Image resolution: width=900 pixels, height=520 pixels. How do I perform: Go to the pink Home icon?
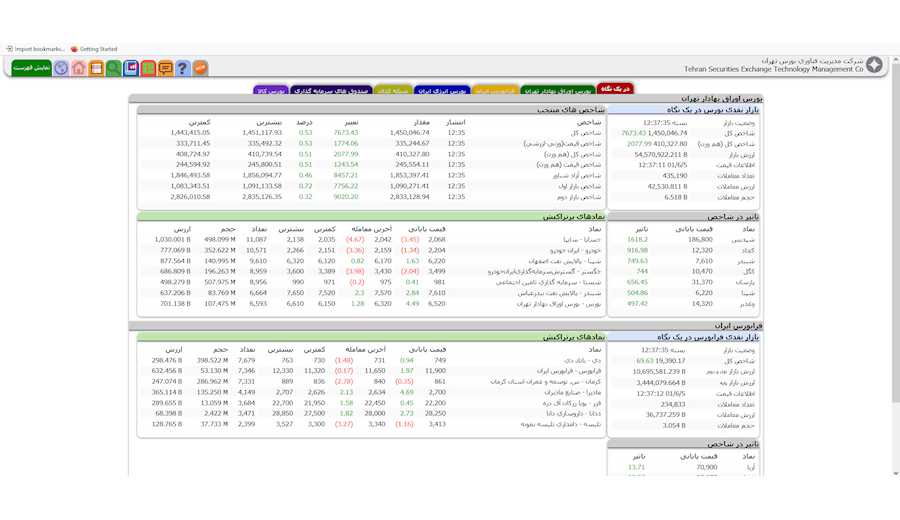pyautogui.click(x=79, y=68)
